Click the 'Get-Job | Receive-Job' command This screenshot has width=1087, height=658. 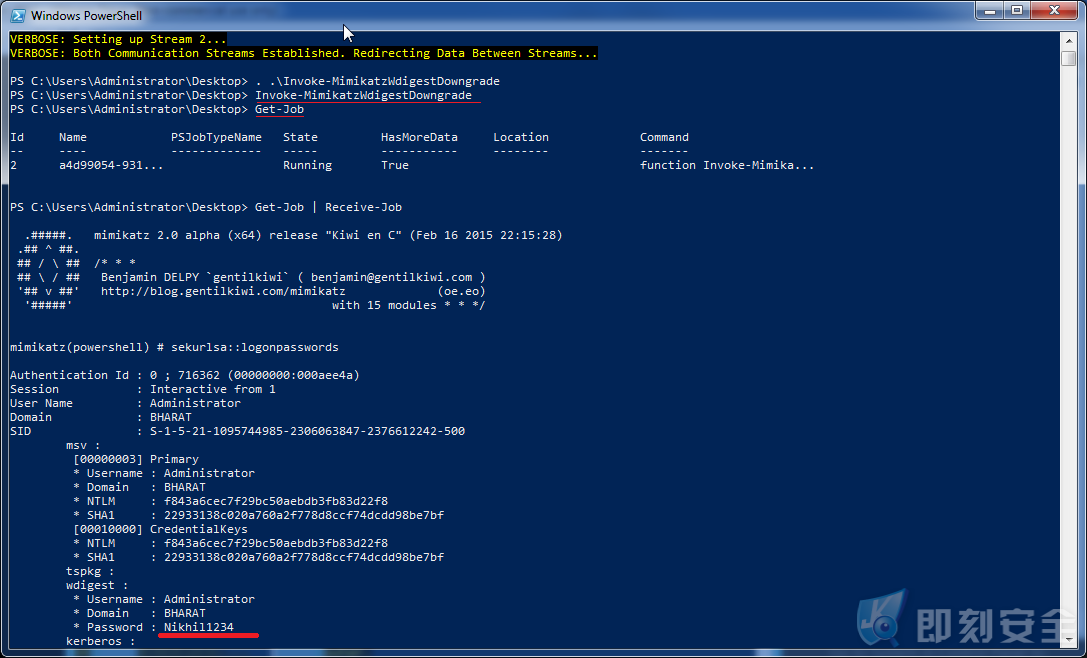pos(328,207)
